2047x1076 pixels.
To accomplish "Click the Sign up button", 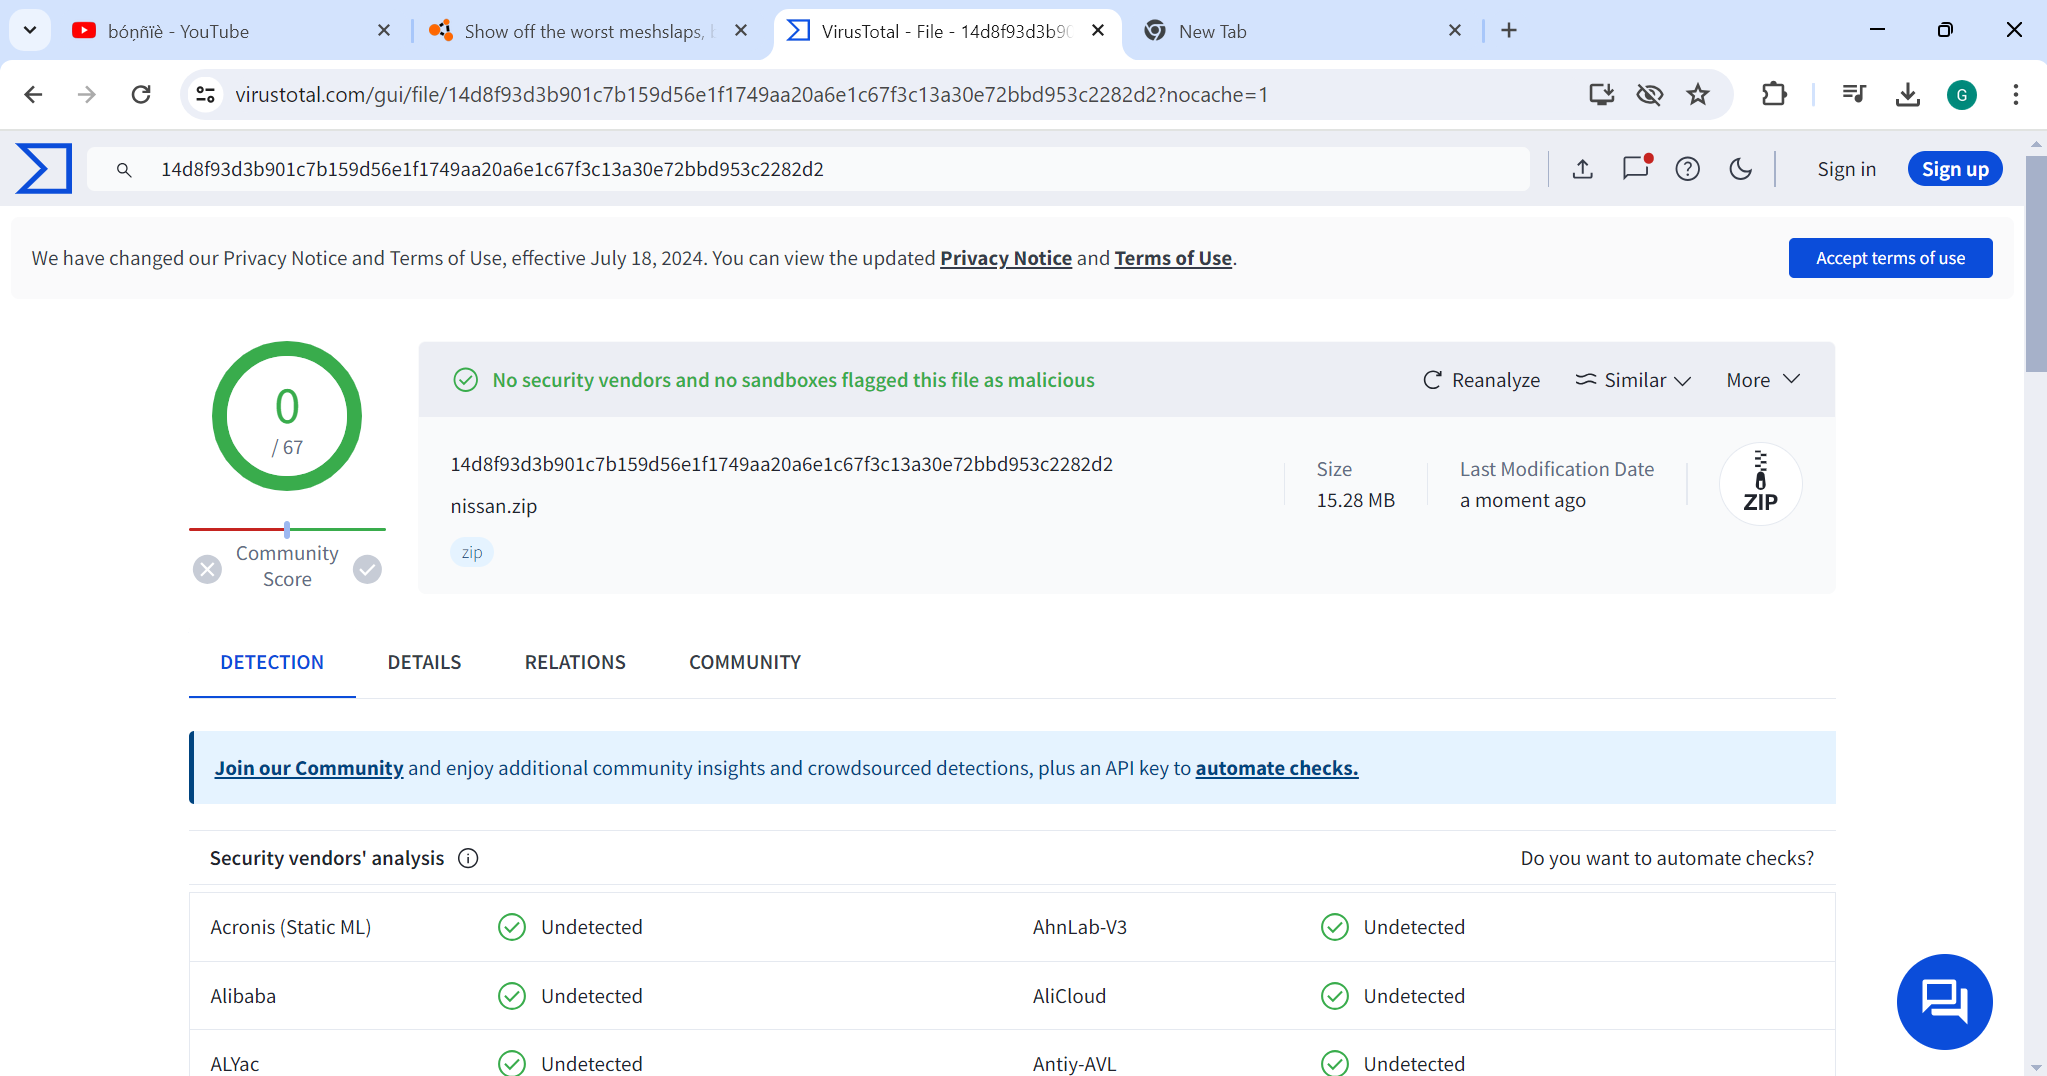I will click(1955, 169).
